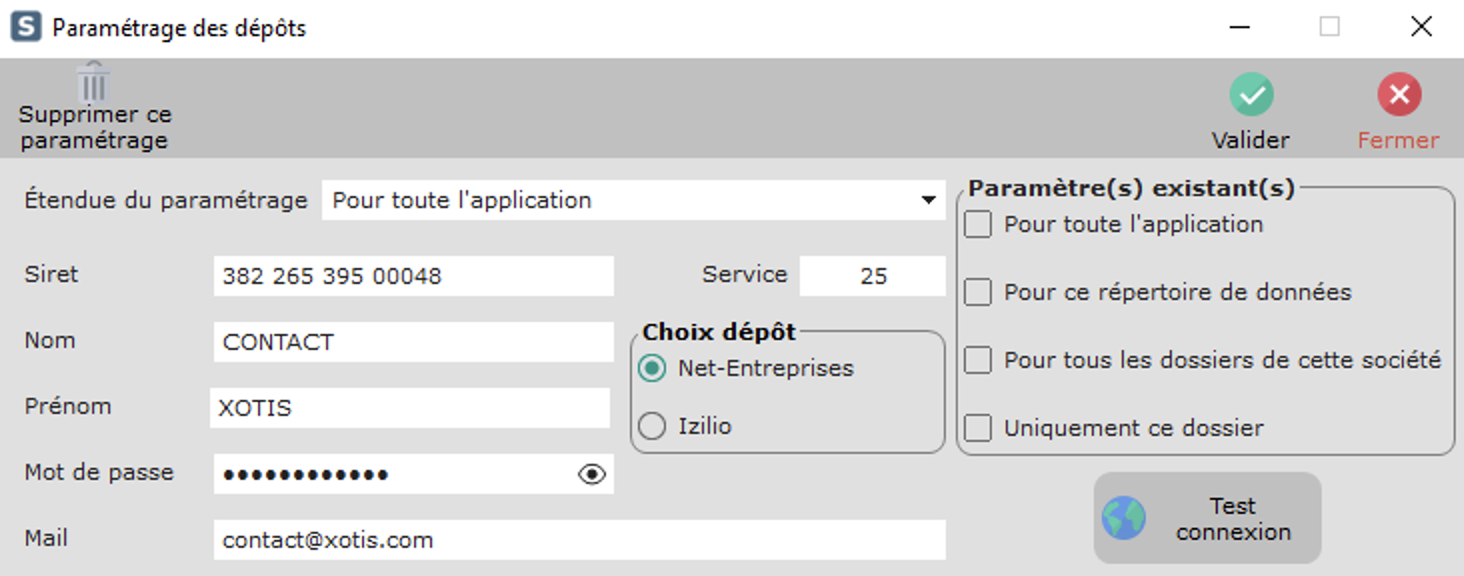The height and width of the screenshot is (576, 1464).
Task: Click the Service number field
Action: point(872,277)
